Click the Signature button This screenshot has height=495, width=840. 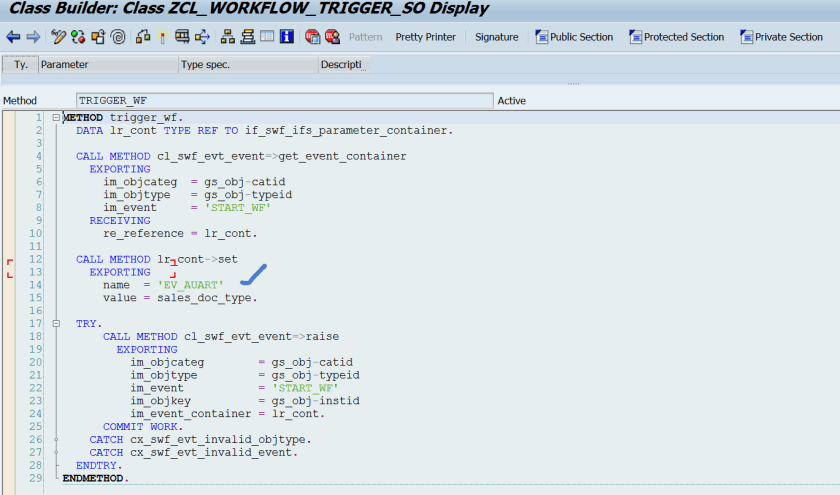click(x=496, y=37)
